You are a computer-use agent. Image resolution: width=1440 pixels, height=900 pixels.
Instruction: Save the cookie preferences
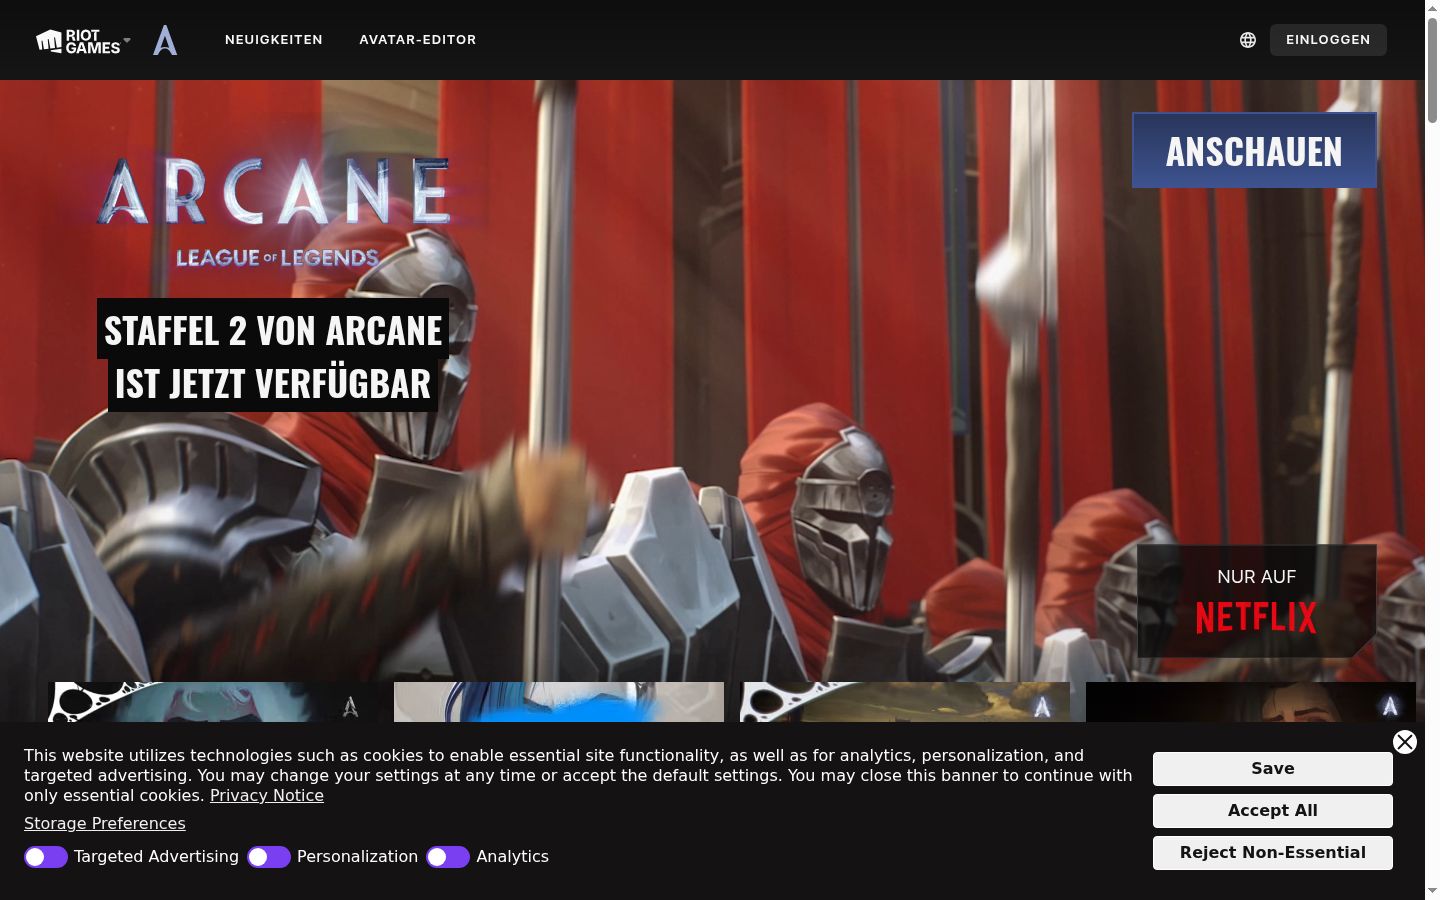[1273, 769]
